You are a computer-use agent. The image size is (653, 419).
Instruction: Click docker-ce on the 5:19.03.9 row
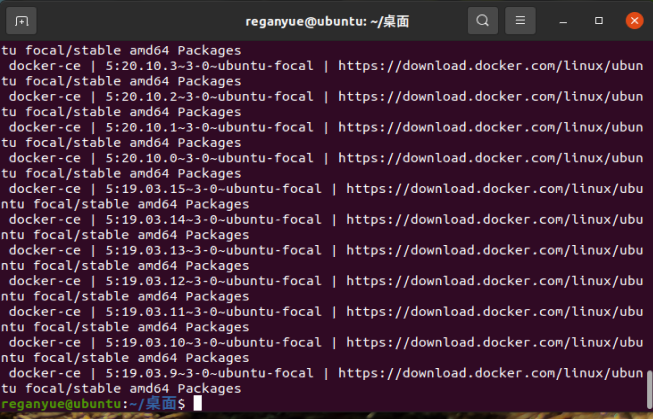click(x=45, y=373)
